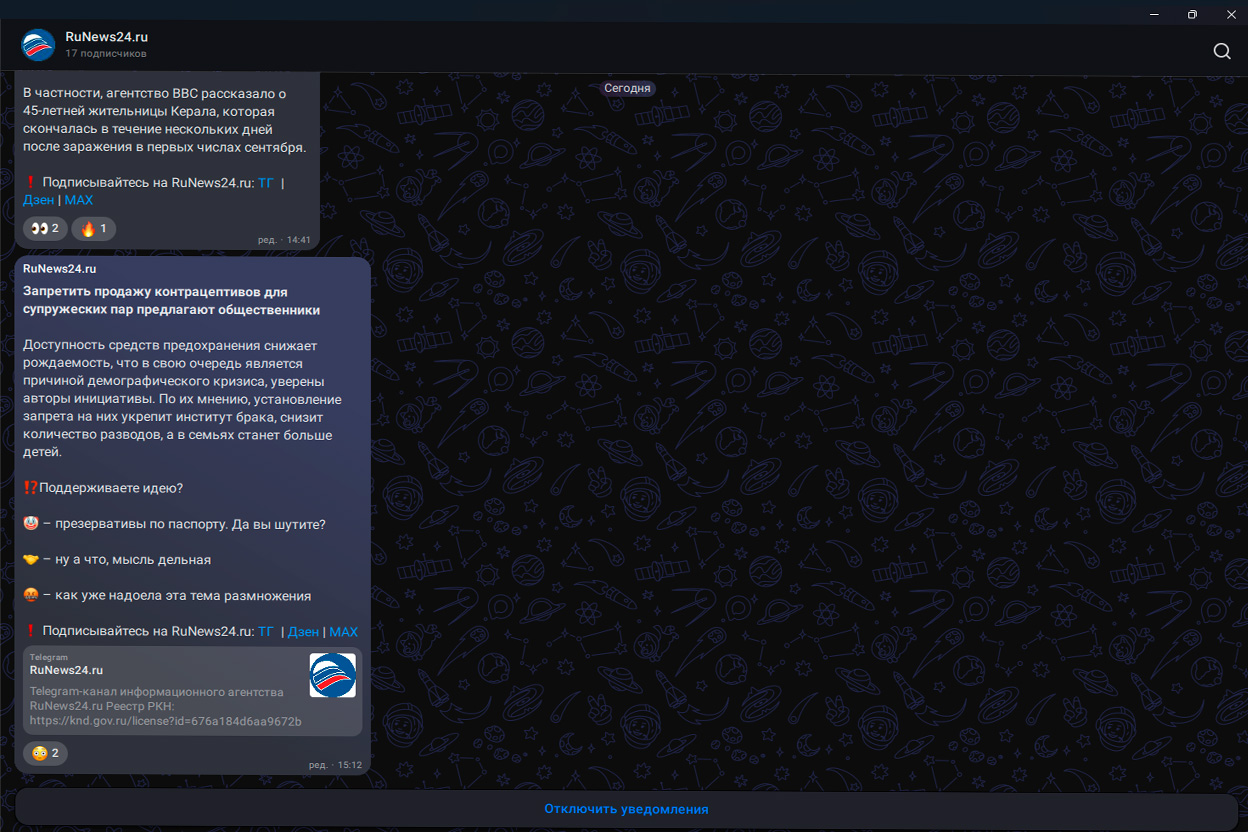The width and height of the screenshot is (1248, 832).
Task: Open channel info via "17 подписчиков" text
Action: pos(106,53)
